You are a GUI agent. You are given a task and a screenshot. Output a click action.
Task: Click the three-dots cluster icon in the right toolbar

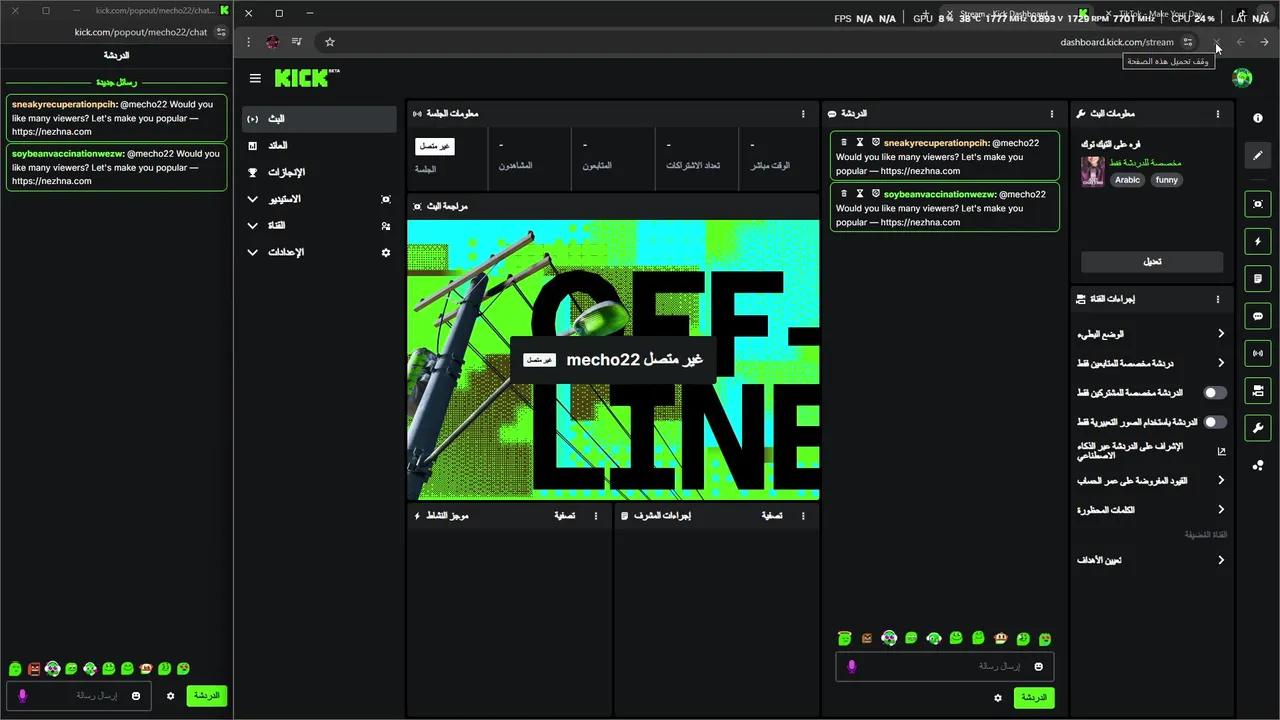pyautogui.click(x=1258, y=465)
